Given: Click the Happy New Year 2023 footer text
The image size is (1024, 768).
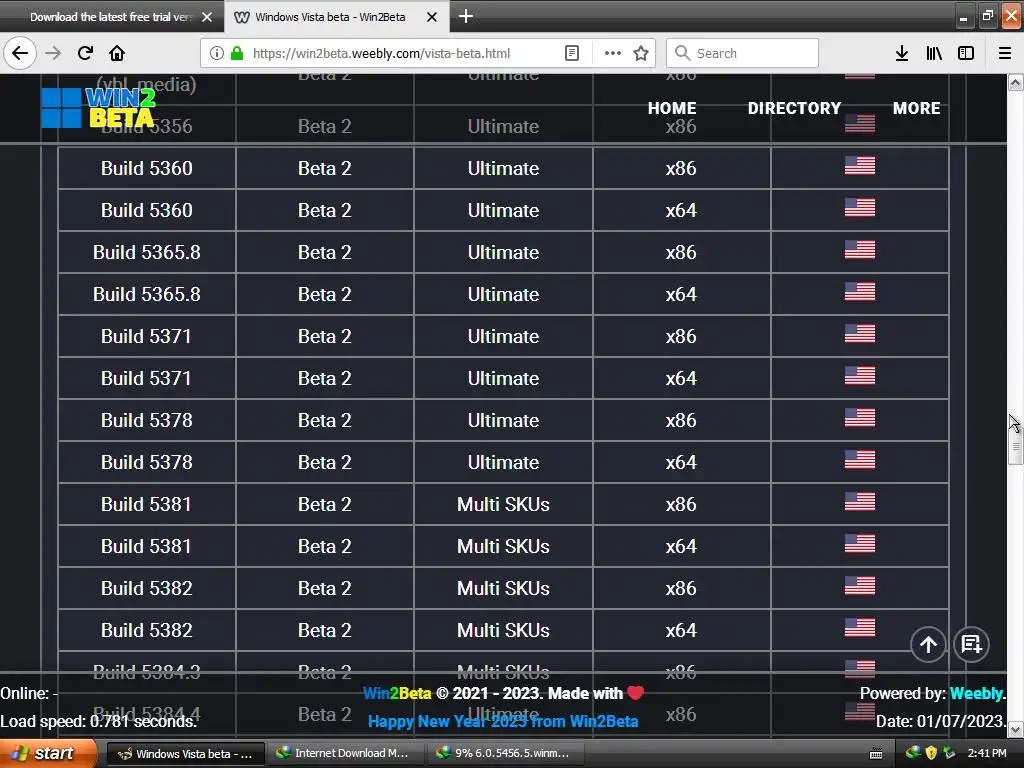Looking at the screenshot, I should point(503,722).
